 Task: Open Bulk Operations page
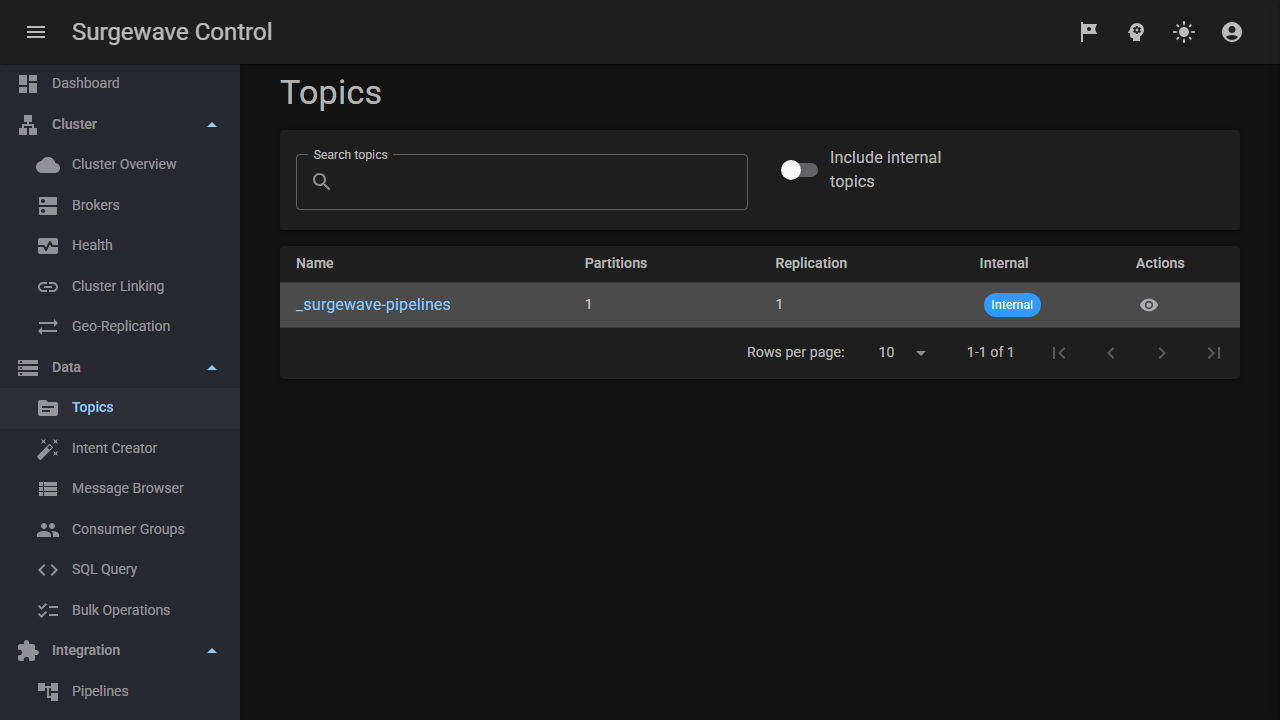point(120,611)
